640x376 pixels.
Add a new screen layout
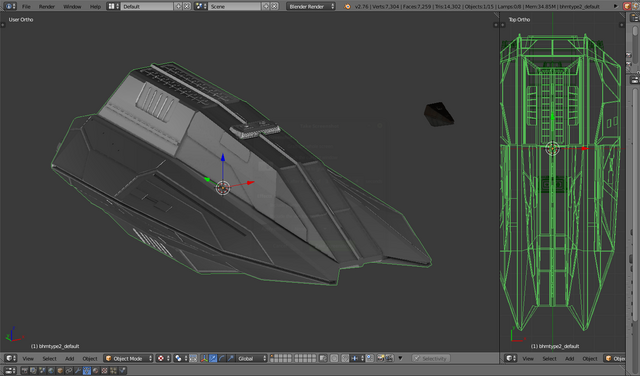tap(178, 7)
